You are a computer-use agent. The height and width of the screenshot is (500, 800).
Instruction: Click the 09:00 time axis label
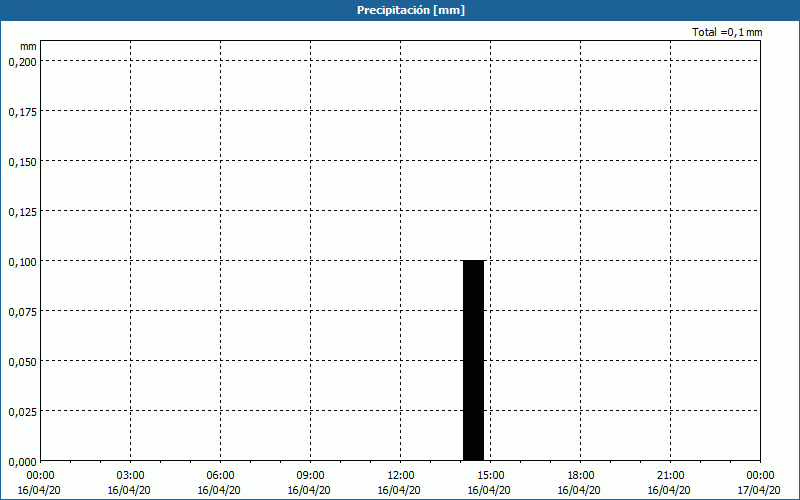[x=311, y=476]
